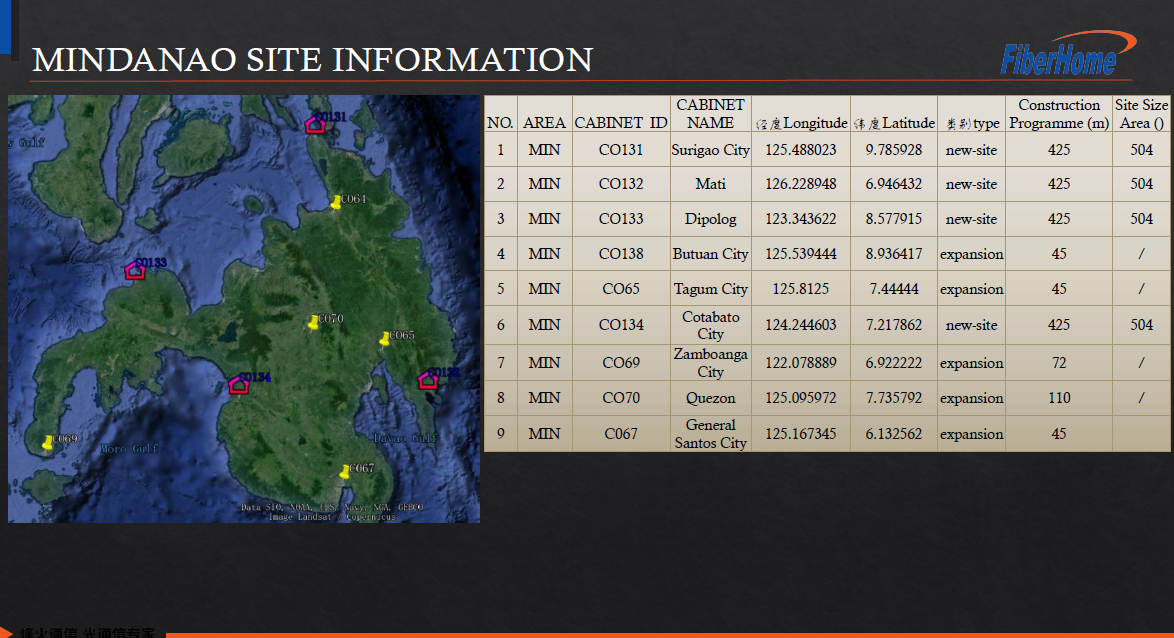Click the yellow C065 pushpin on map
The image size is (1174, 638).
point(385,338)
